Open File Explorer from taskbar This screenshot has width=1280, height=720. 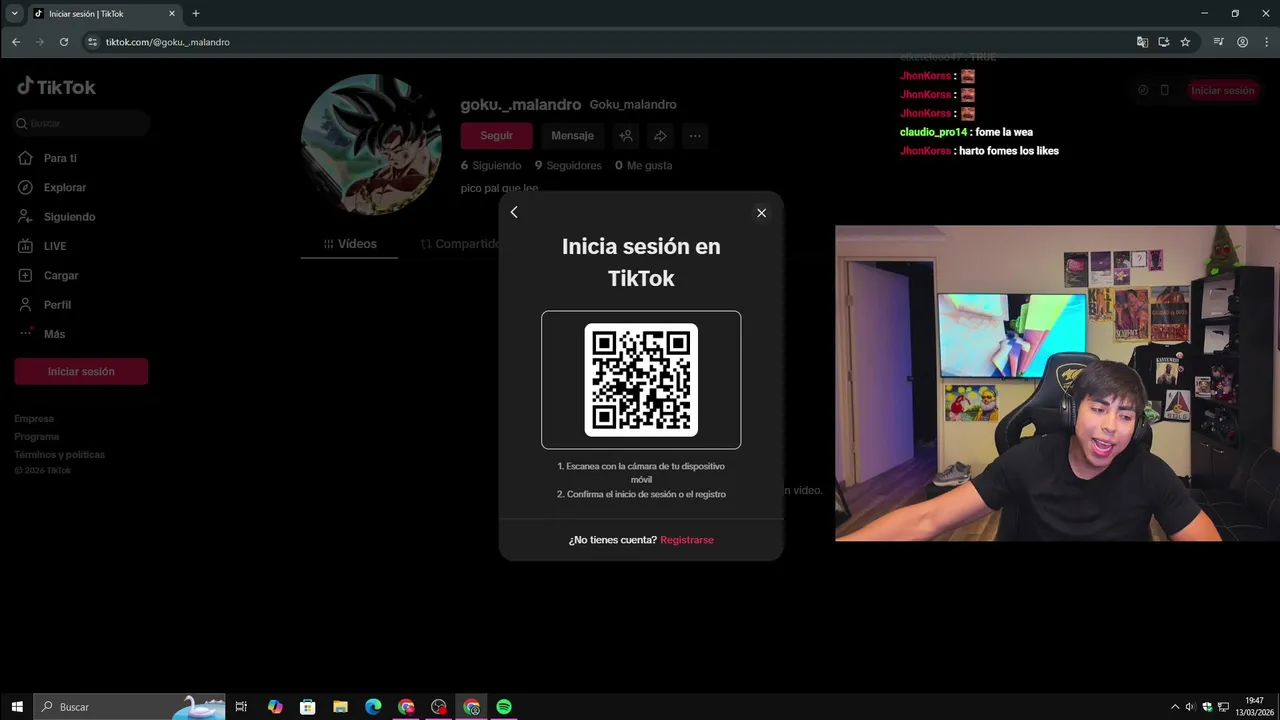(x=340, y=707)
